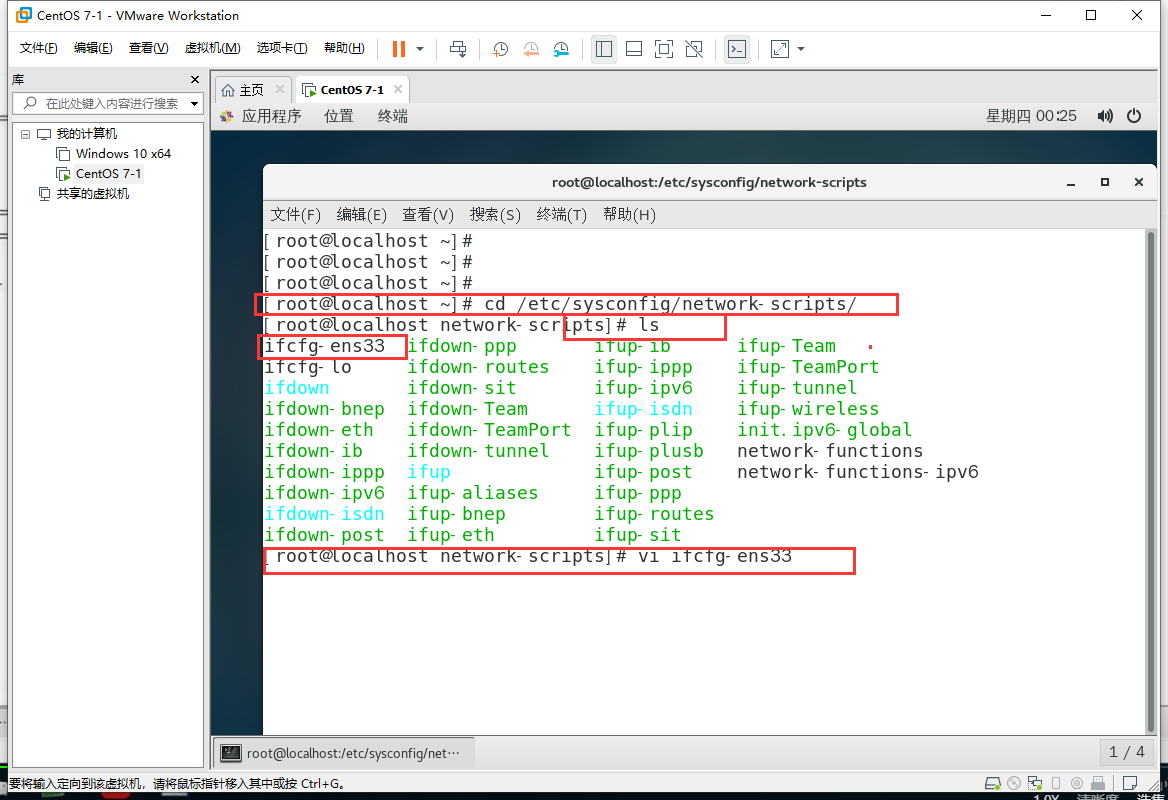Enter full screen mode icon
1168x800 pixels.
click(664, 49)
